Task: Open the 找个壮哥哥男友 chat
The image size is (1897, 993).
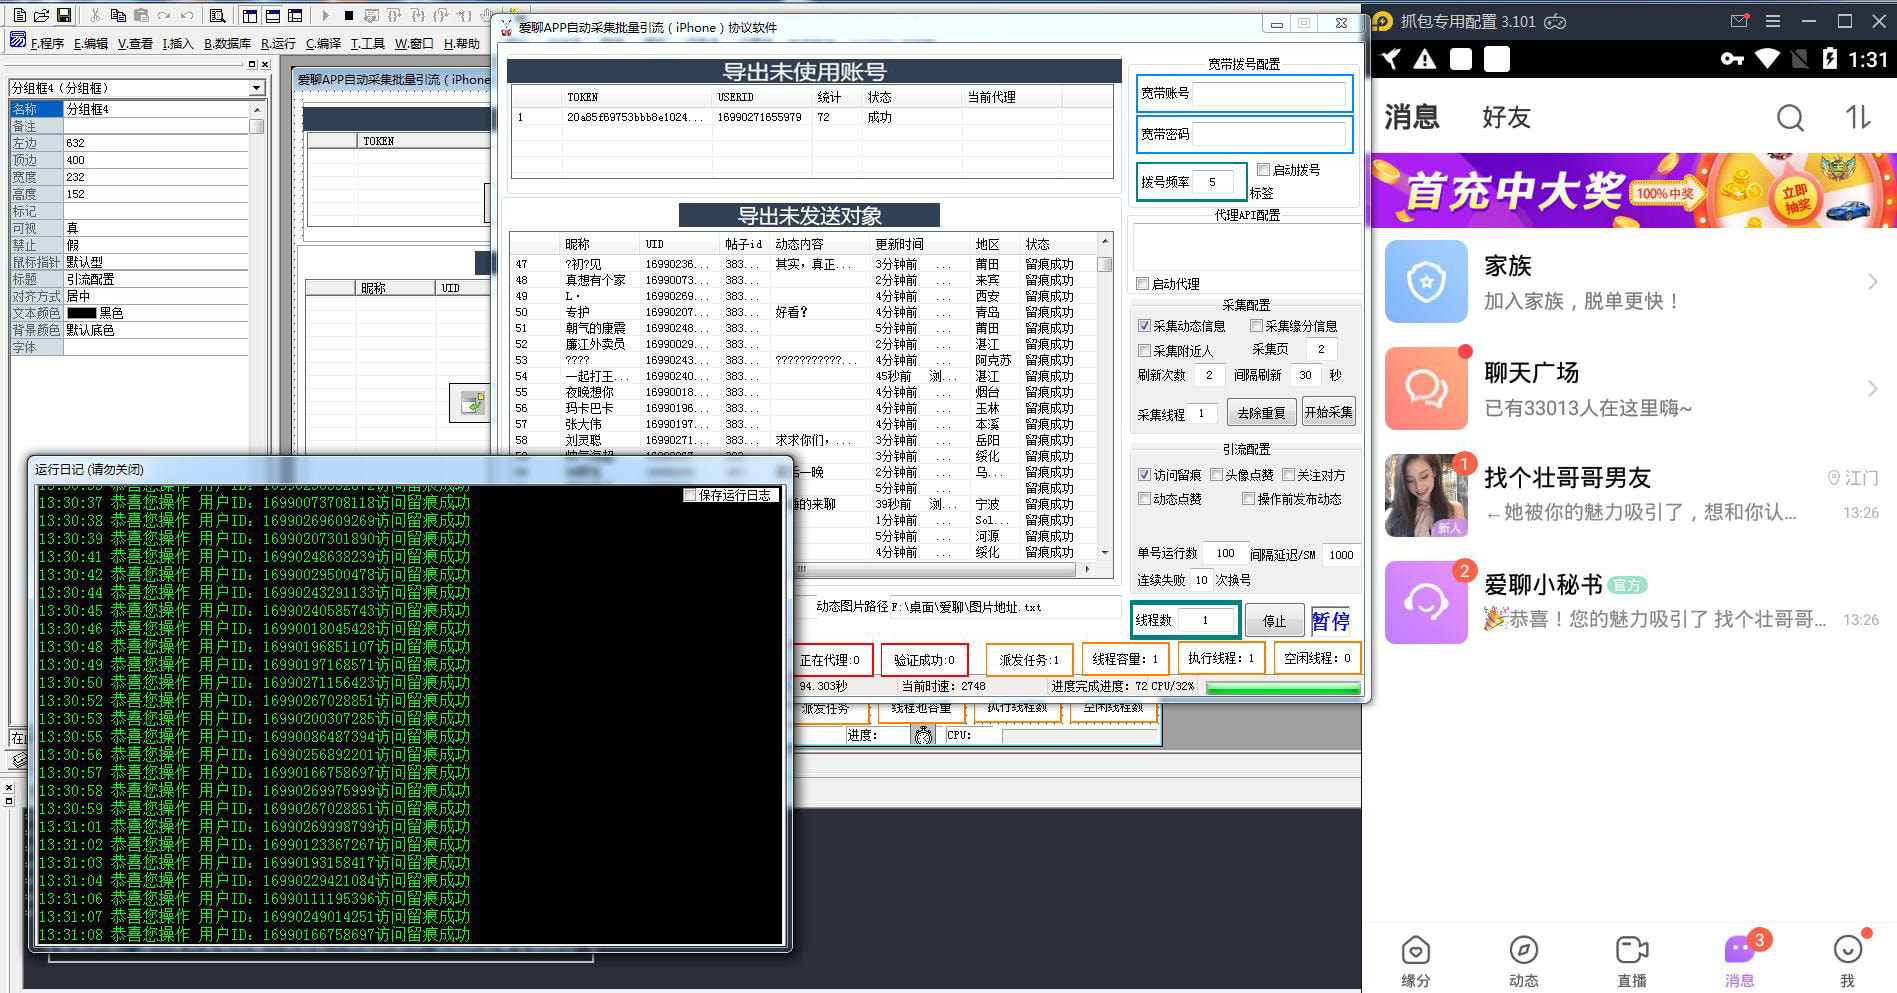Action: tap(1633, 496)
